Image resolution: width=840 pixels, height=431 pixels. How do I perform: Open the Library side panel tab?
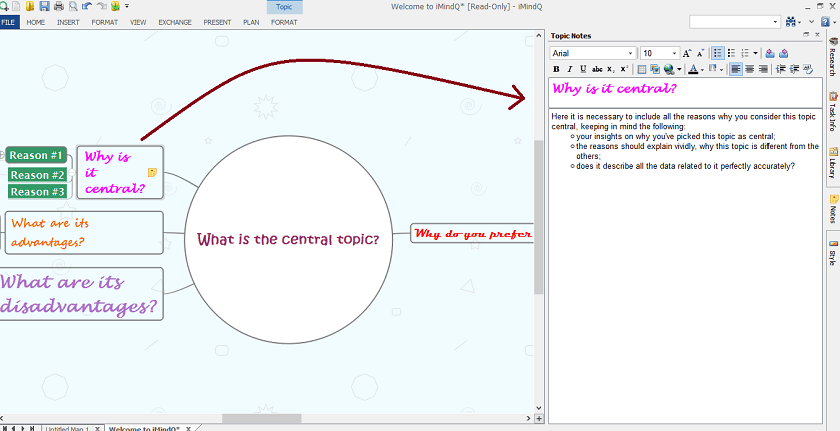[x=833, y=163]
